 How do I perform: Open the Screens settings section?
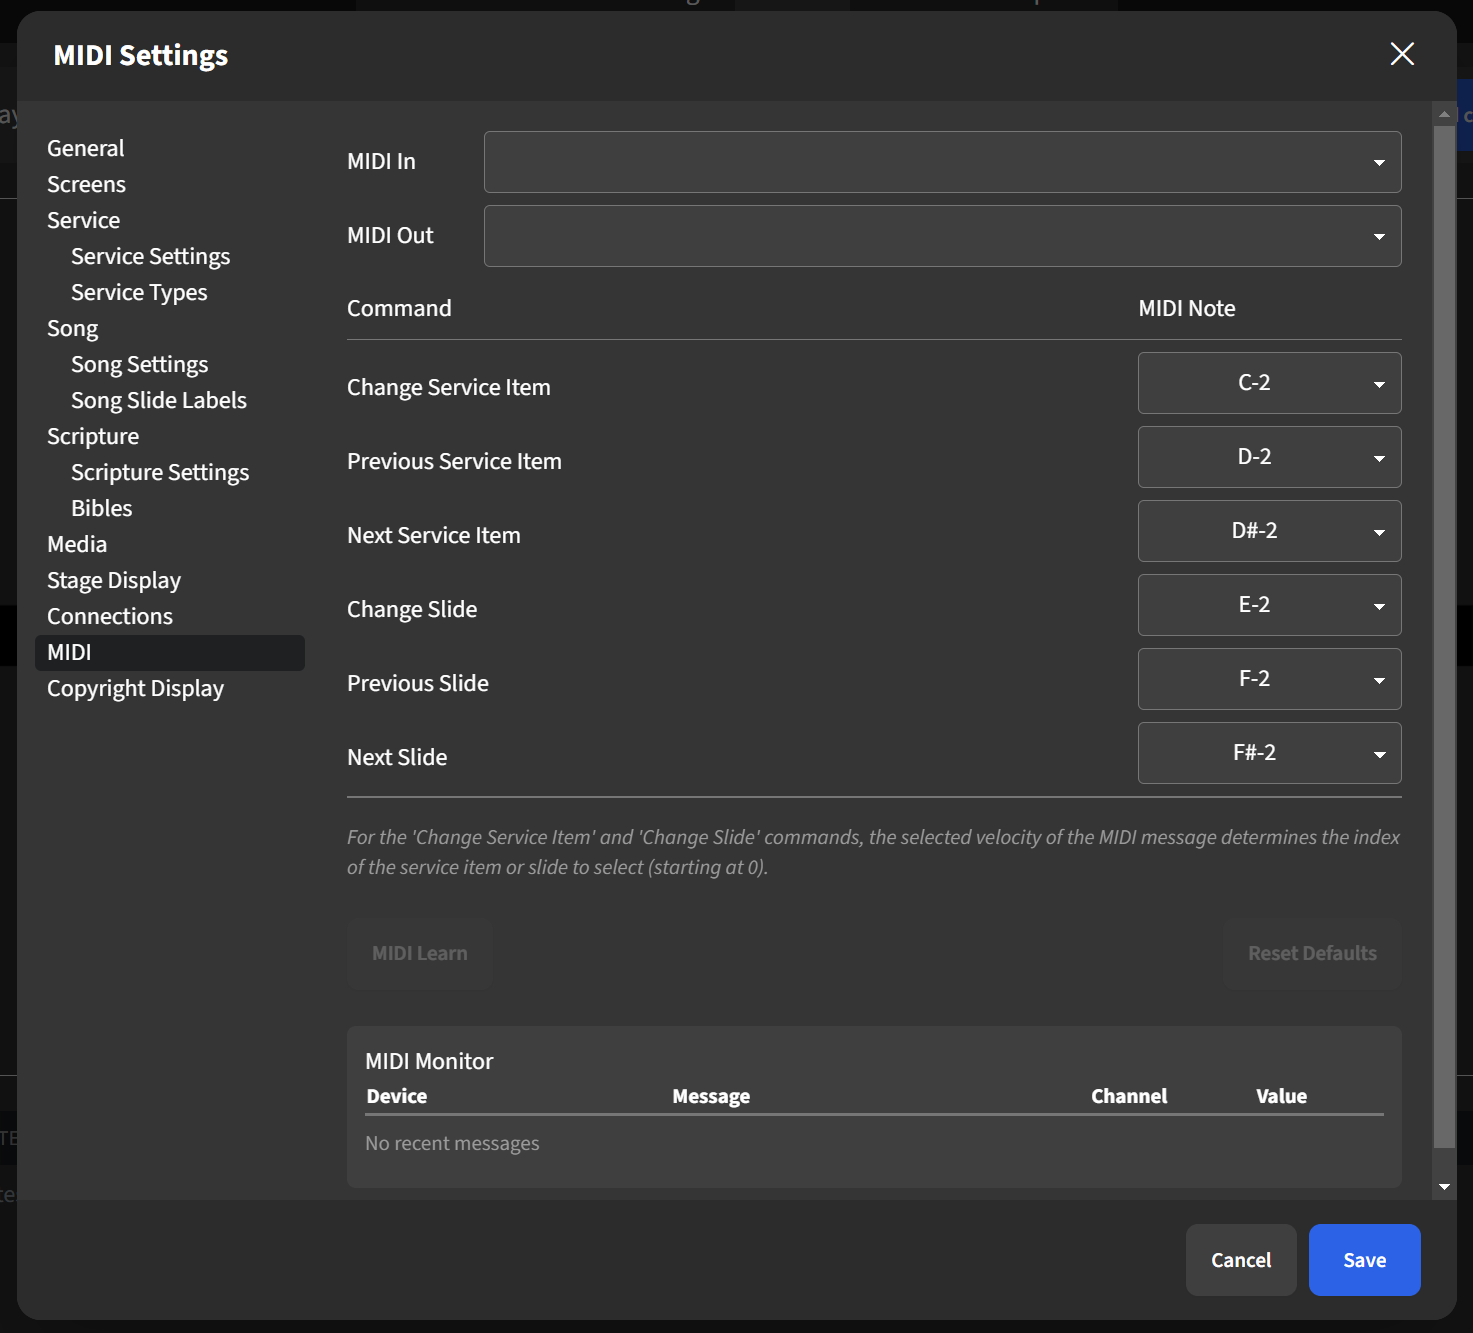point(86,183)
